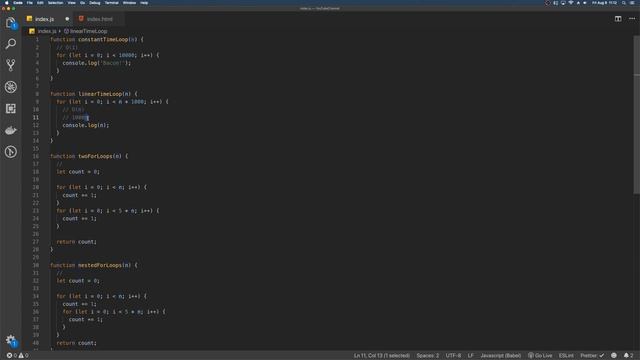Click the unsaved dot on index.js tab
Screen dimensions: 640x360
[x=67, y=19]
